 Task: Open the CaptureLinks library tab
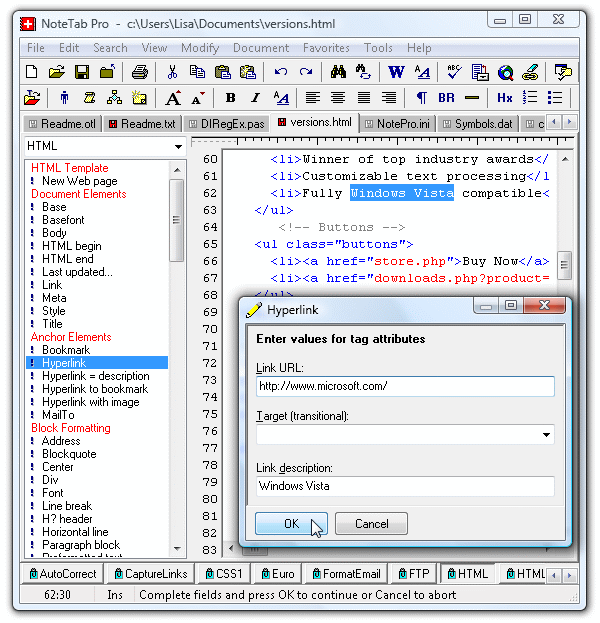click(151, 574)
